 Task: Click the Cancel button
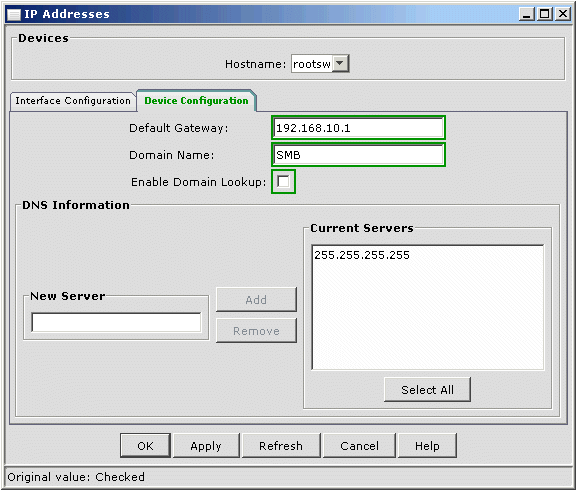[x=359, y=446]
